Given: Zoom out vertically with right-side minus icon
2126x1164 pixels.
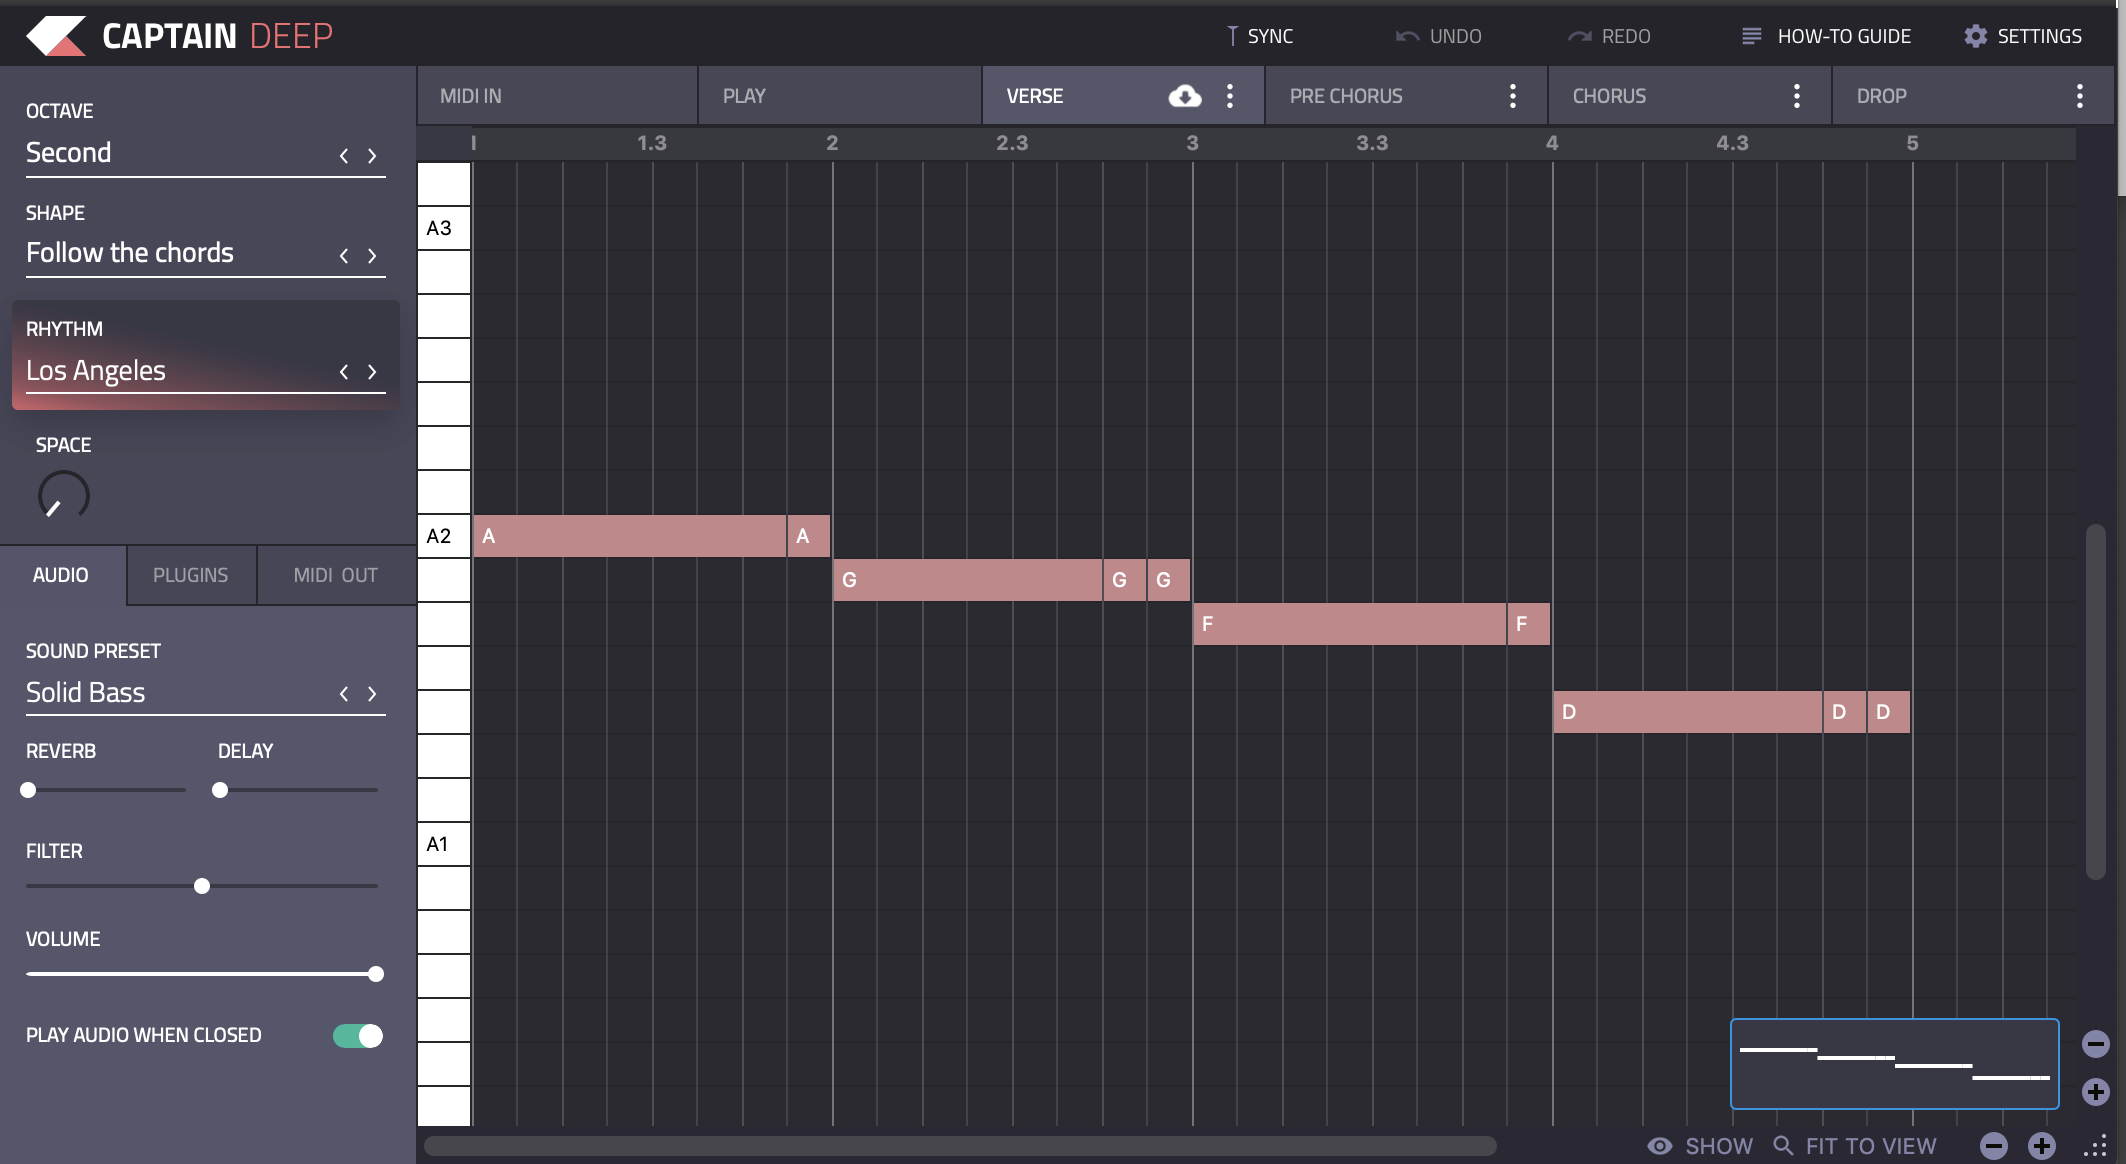Looking at the screenshot, I should (x=2096, y=1044).
